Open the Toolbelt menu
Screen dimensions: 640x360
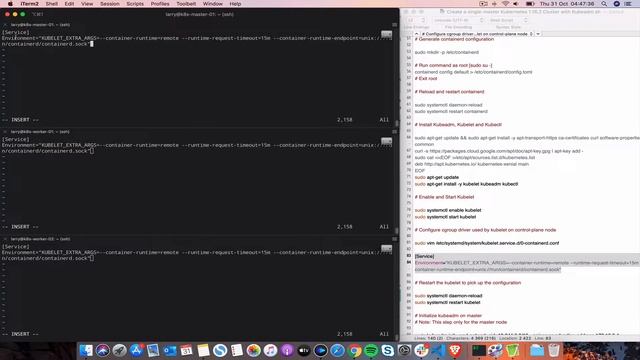[x=186, y=4]
